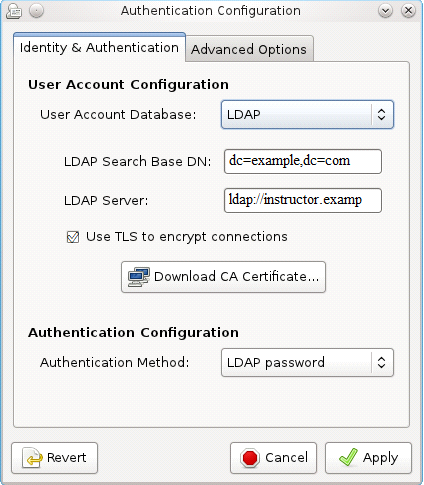The image size is (424, 485).
Task: Toggle Use TLS to encrypt connections
Action: coord(73,237)
